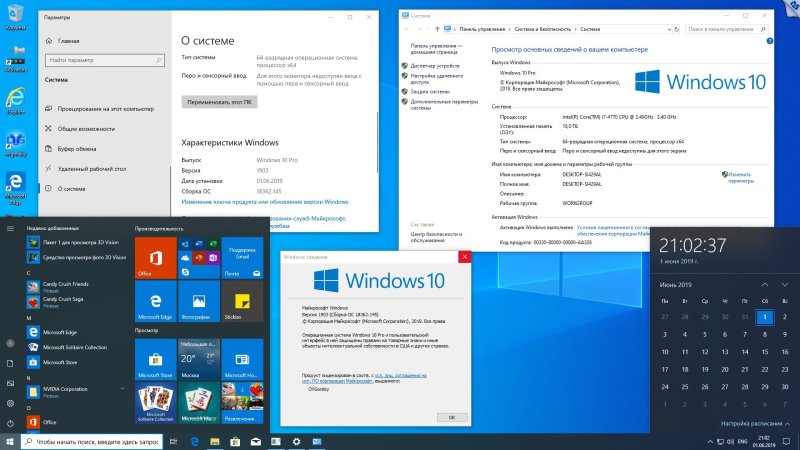
Task: Open the Microsoft Store tile
Action: click(x=156, y=359)
